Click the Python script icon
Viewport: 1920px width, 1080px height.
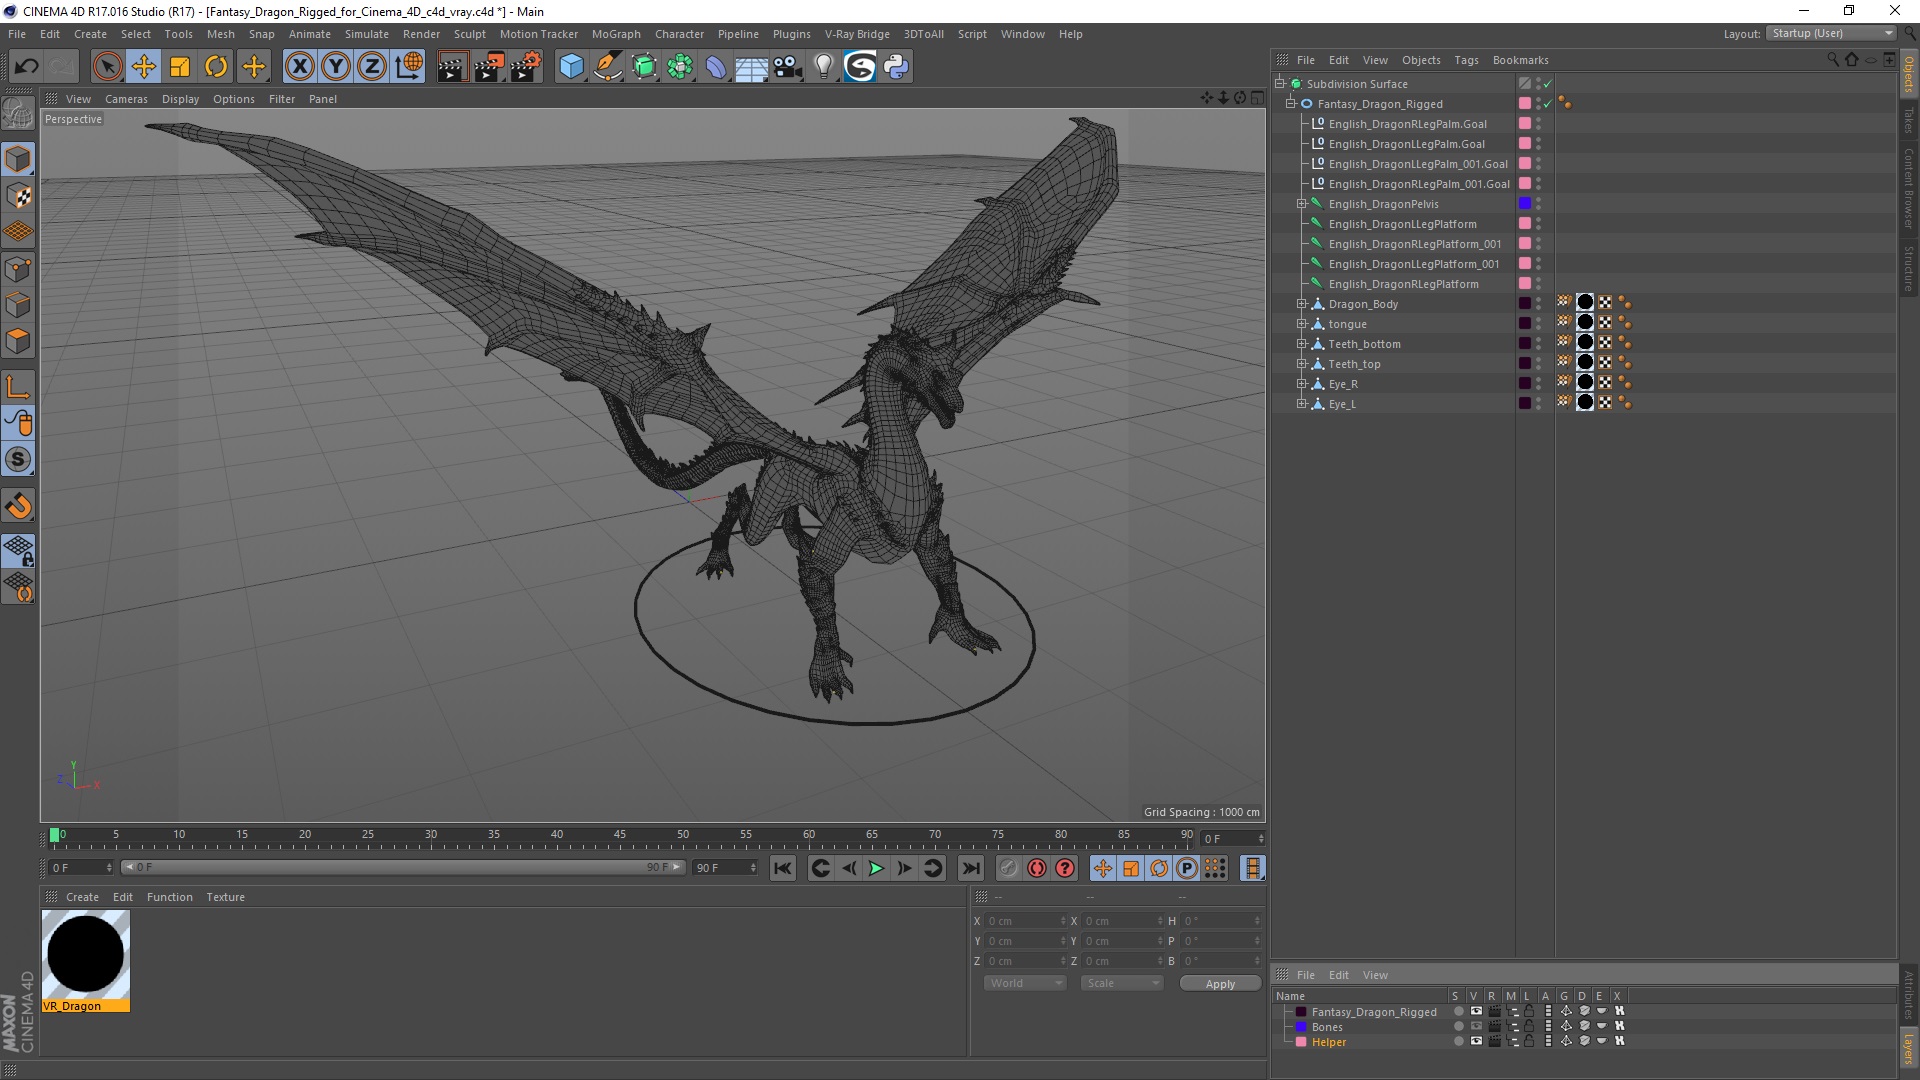click(x=896, y=67)
